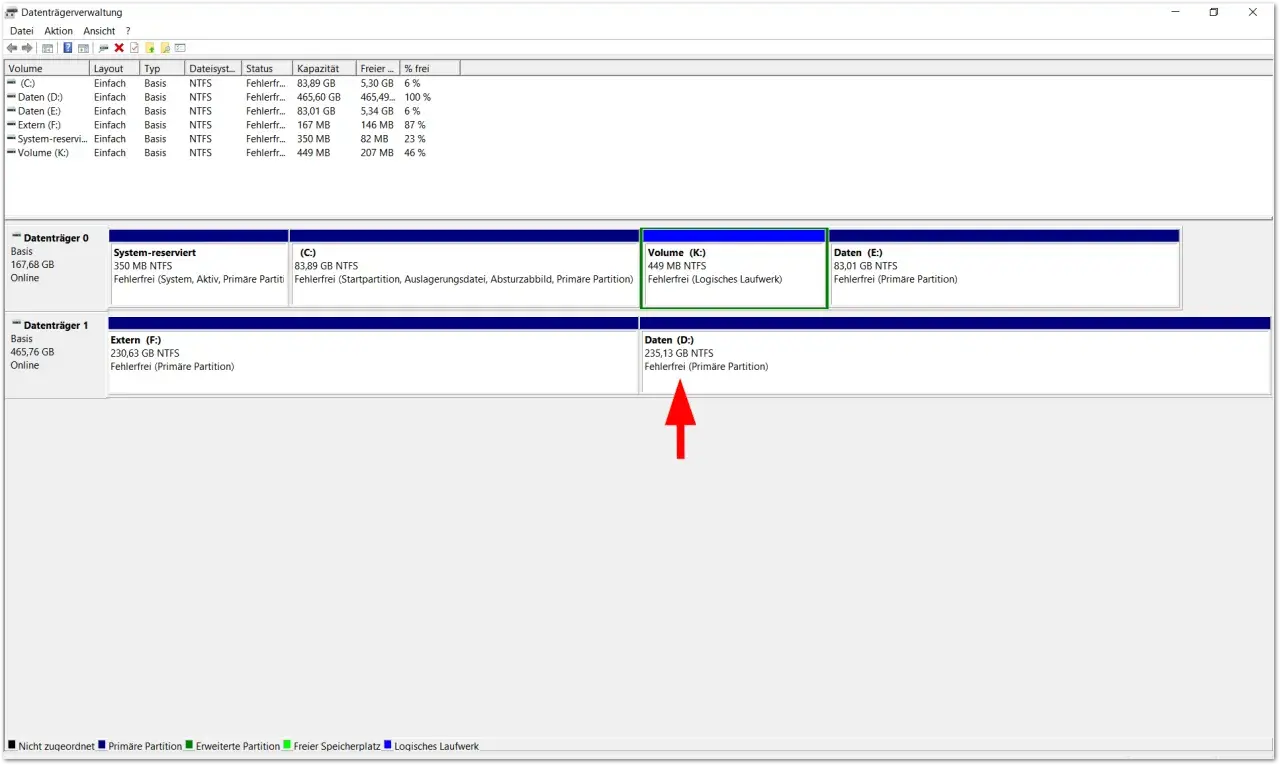Select the (C:) 83,89 GB partition block
Image resolution: width=1280 pixels, height=765 pixels.
(465, 268)
